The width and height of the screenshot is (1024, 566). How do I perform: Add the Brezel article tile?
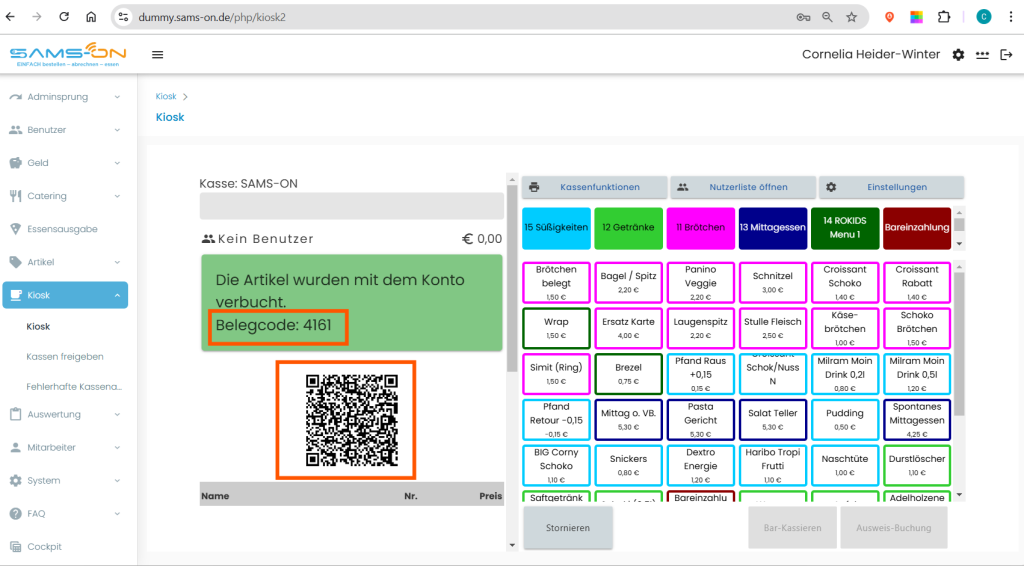click(x=628, y=374)
